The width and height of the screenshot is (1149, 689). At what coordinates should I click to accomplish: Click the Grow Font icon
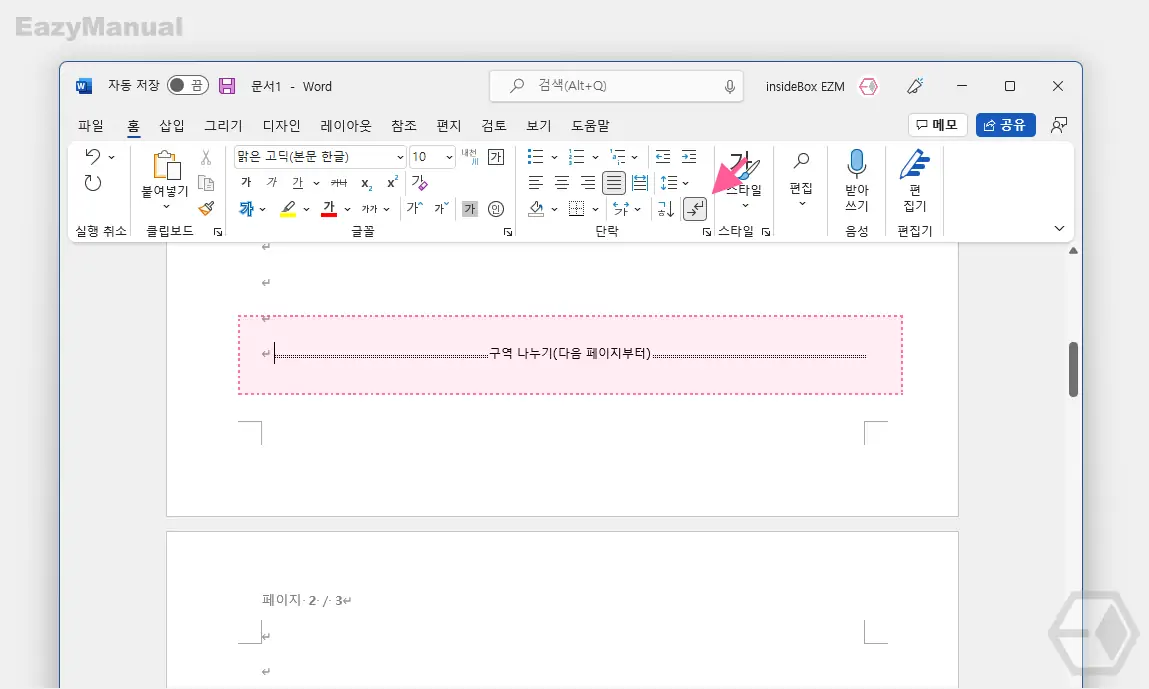(415, 208)
